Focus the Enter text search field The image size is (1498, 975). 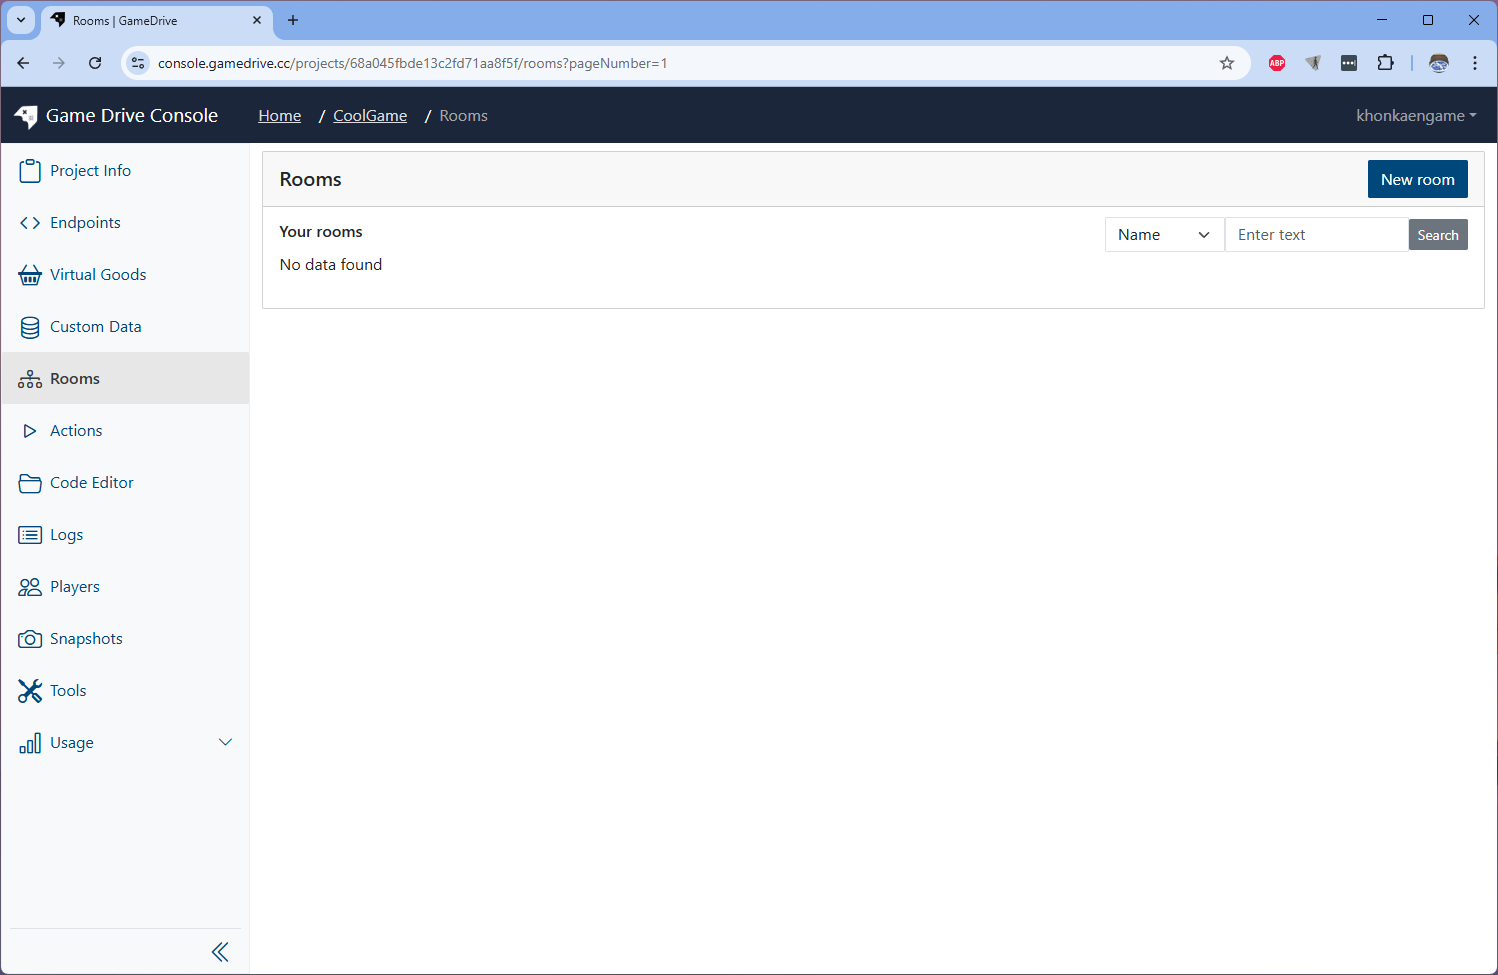(1316, 235)
